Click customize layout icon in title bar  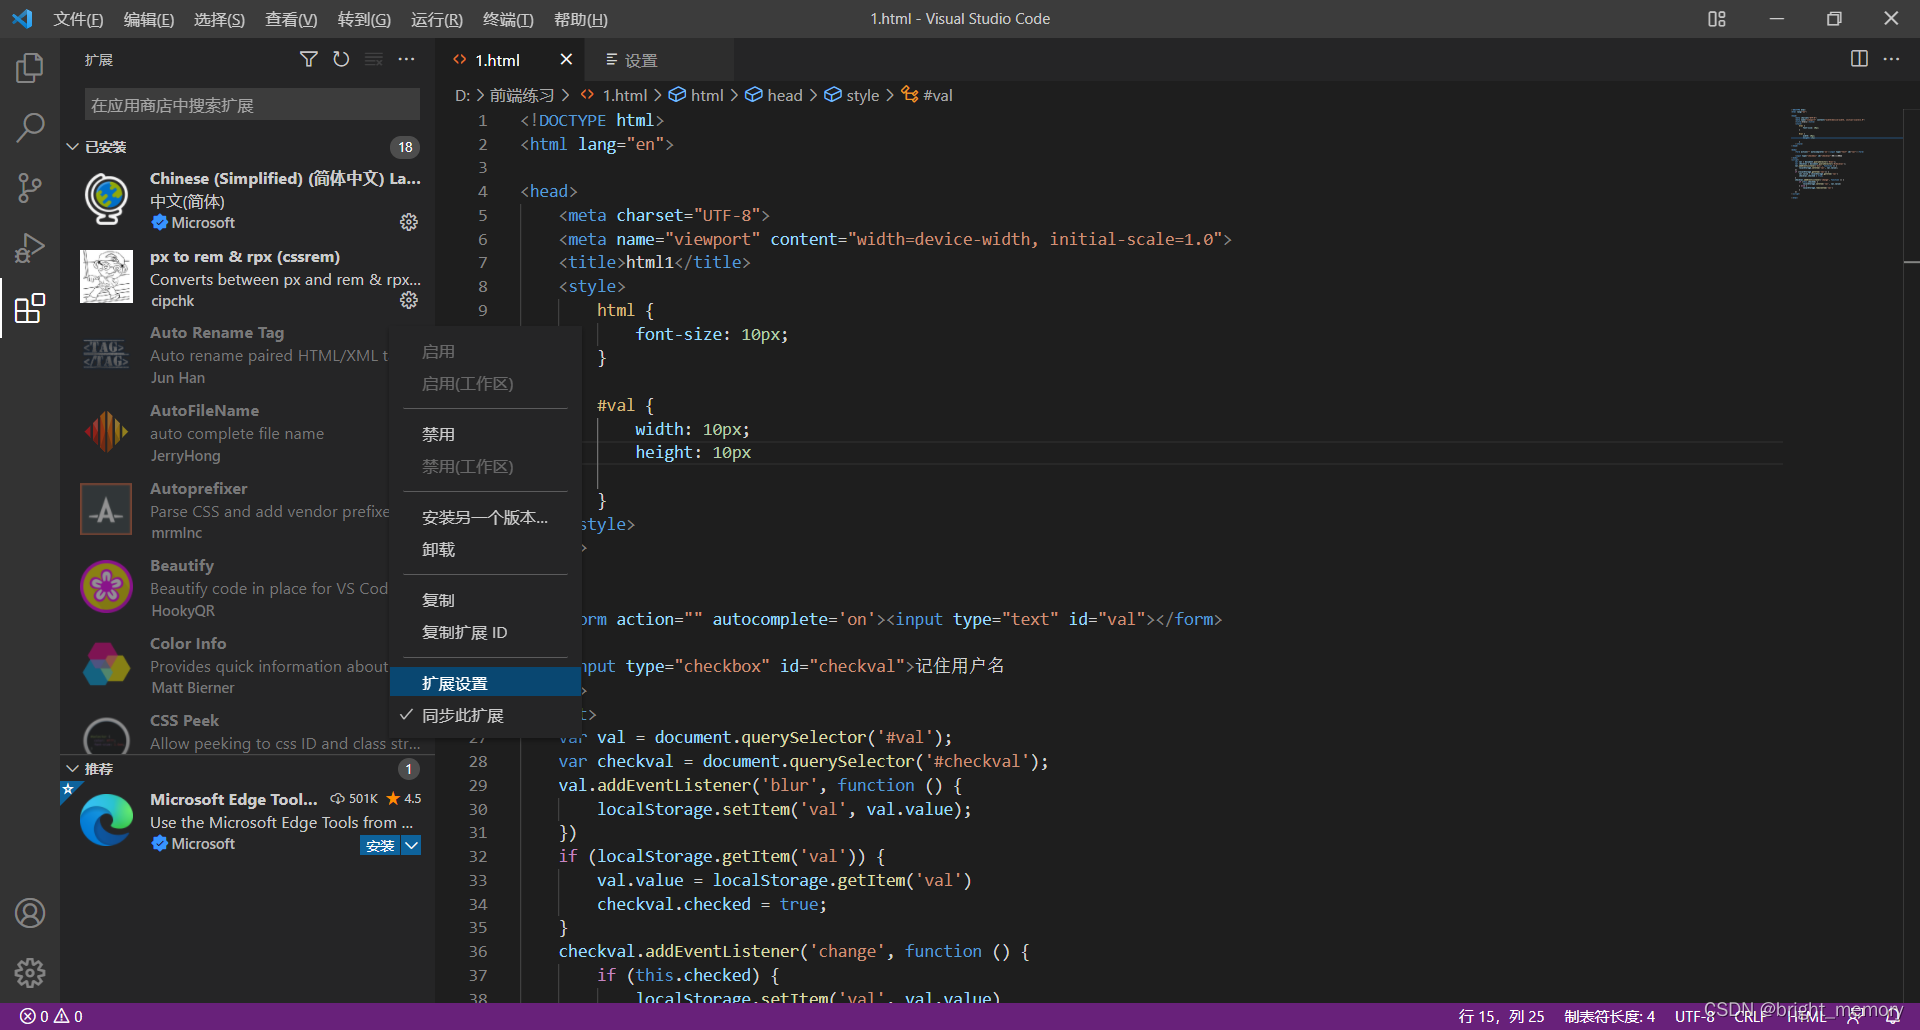1717,19
